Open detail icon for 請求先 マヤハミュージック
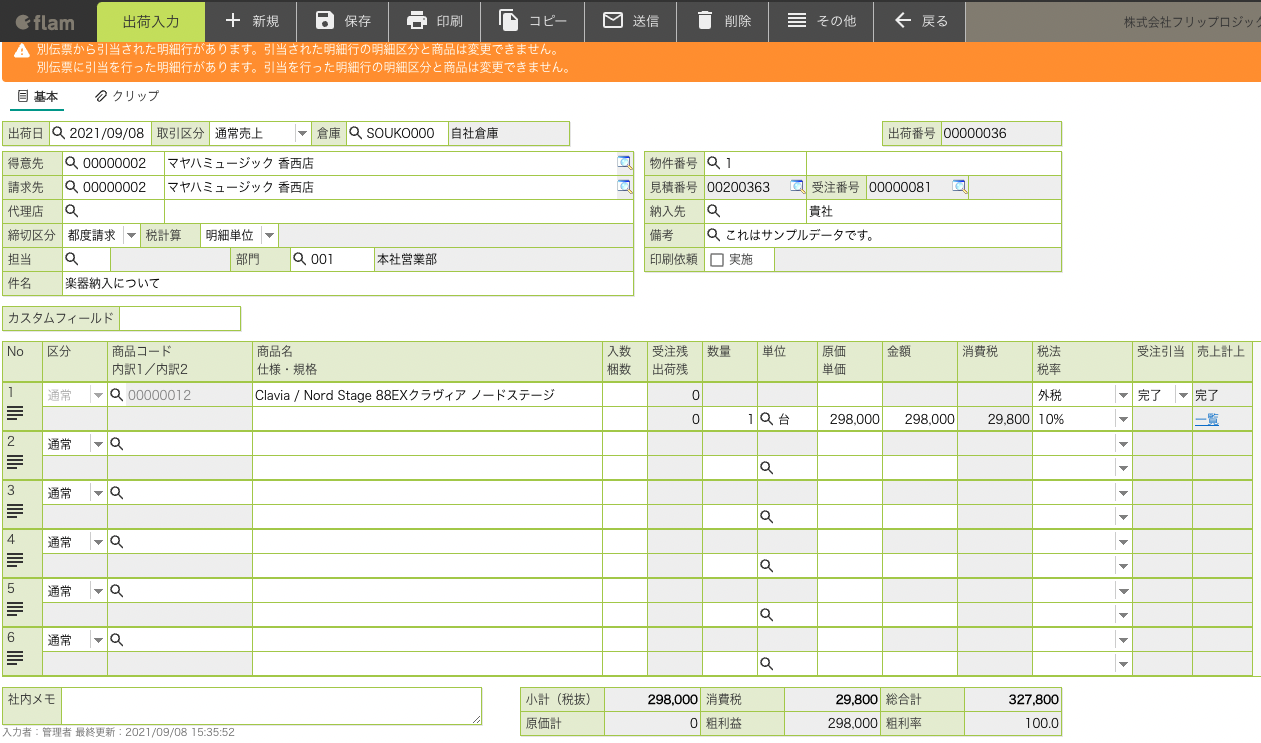The width and height of the screenshot is (1261, 743). 624,186
